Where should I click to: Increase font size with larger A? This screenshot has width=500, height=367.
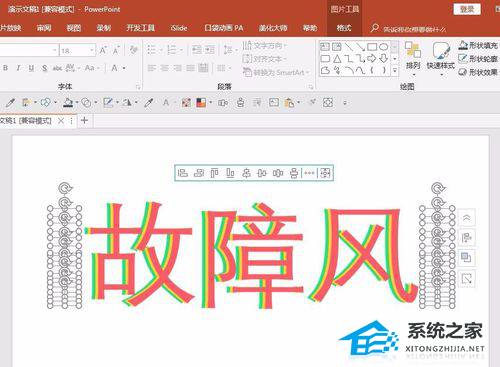(x=103, y=50)
